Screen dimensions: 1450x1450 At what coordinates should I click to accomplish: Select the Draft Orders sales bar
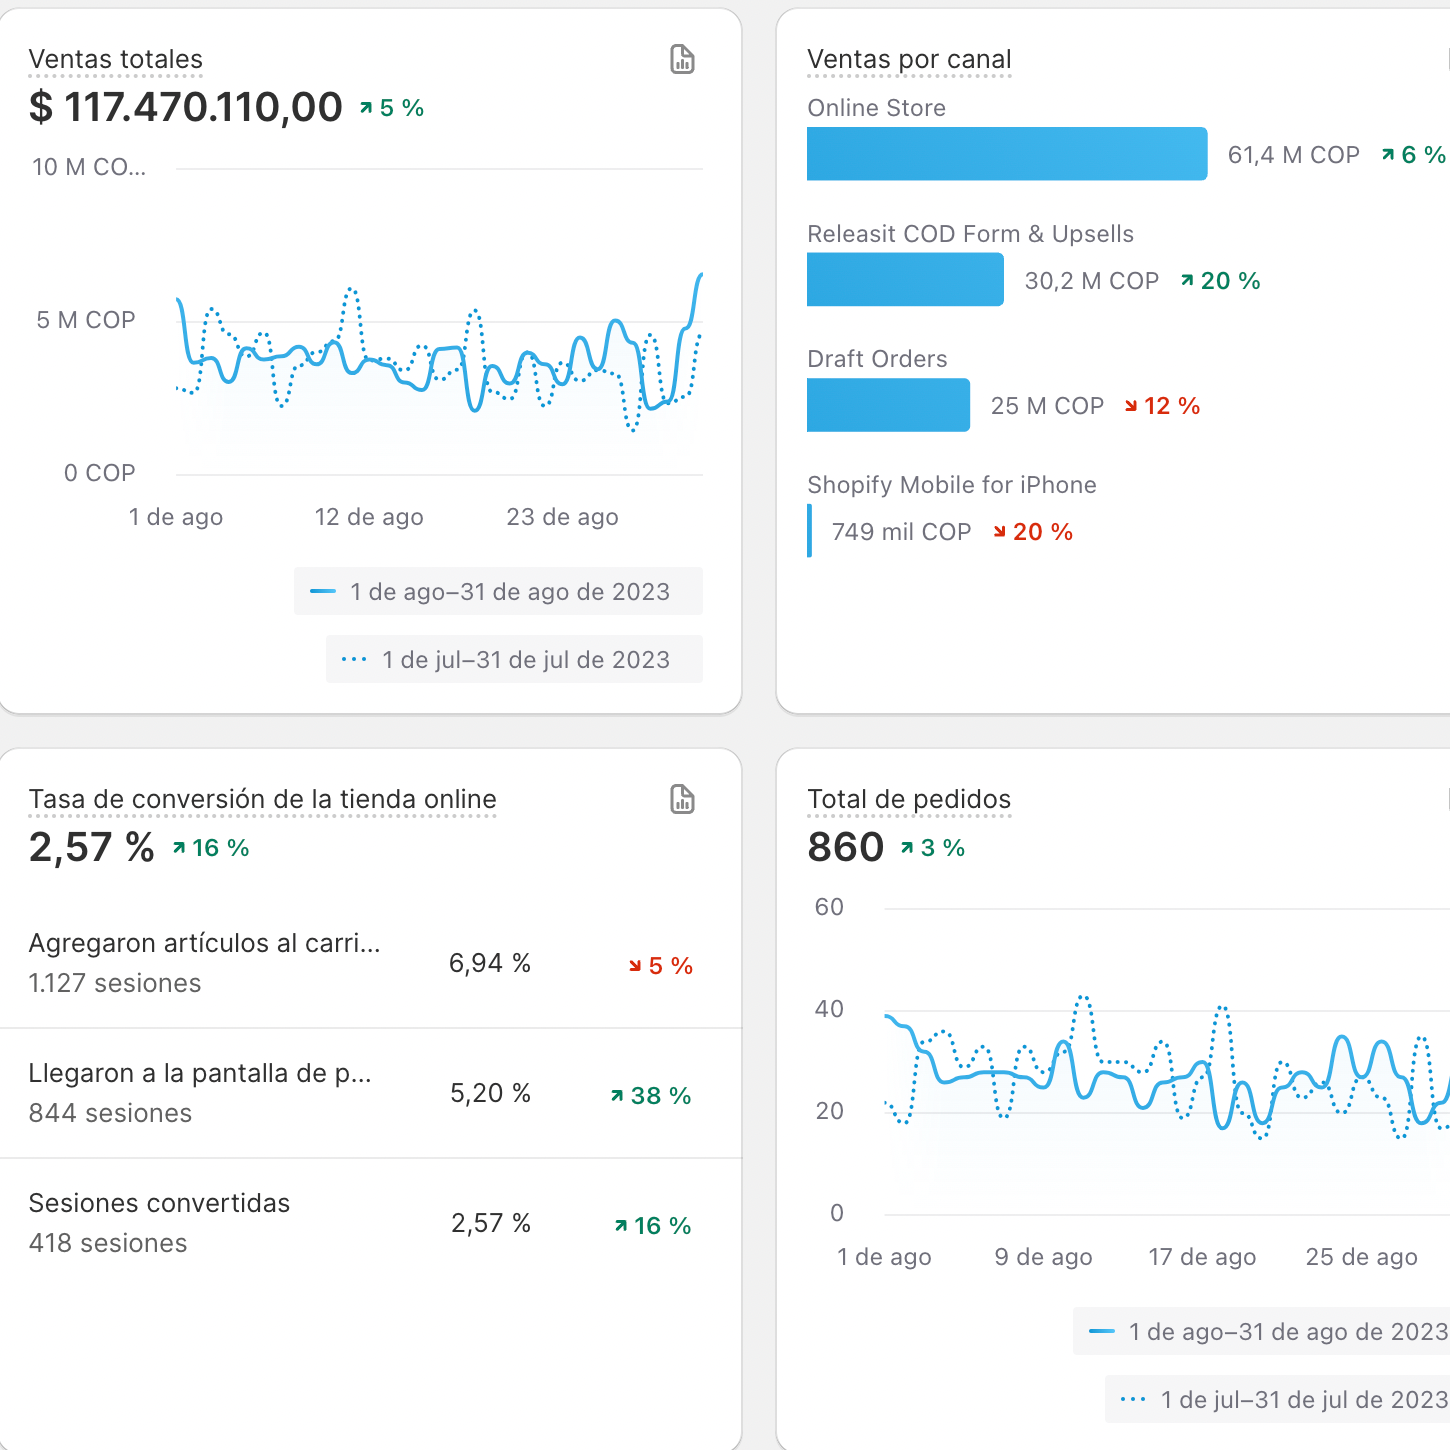click(x=888, y=405)
